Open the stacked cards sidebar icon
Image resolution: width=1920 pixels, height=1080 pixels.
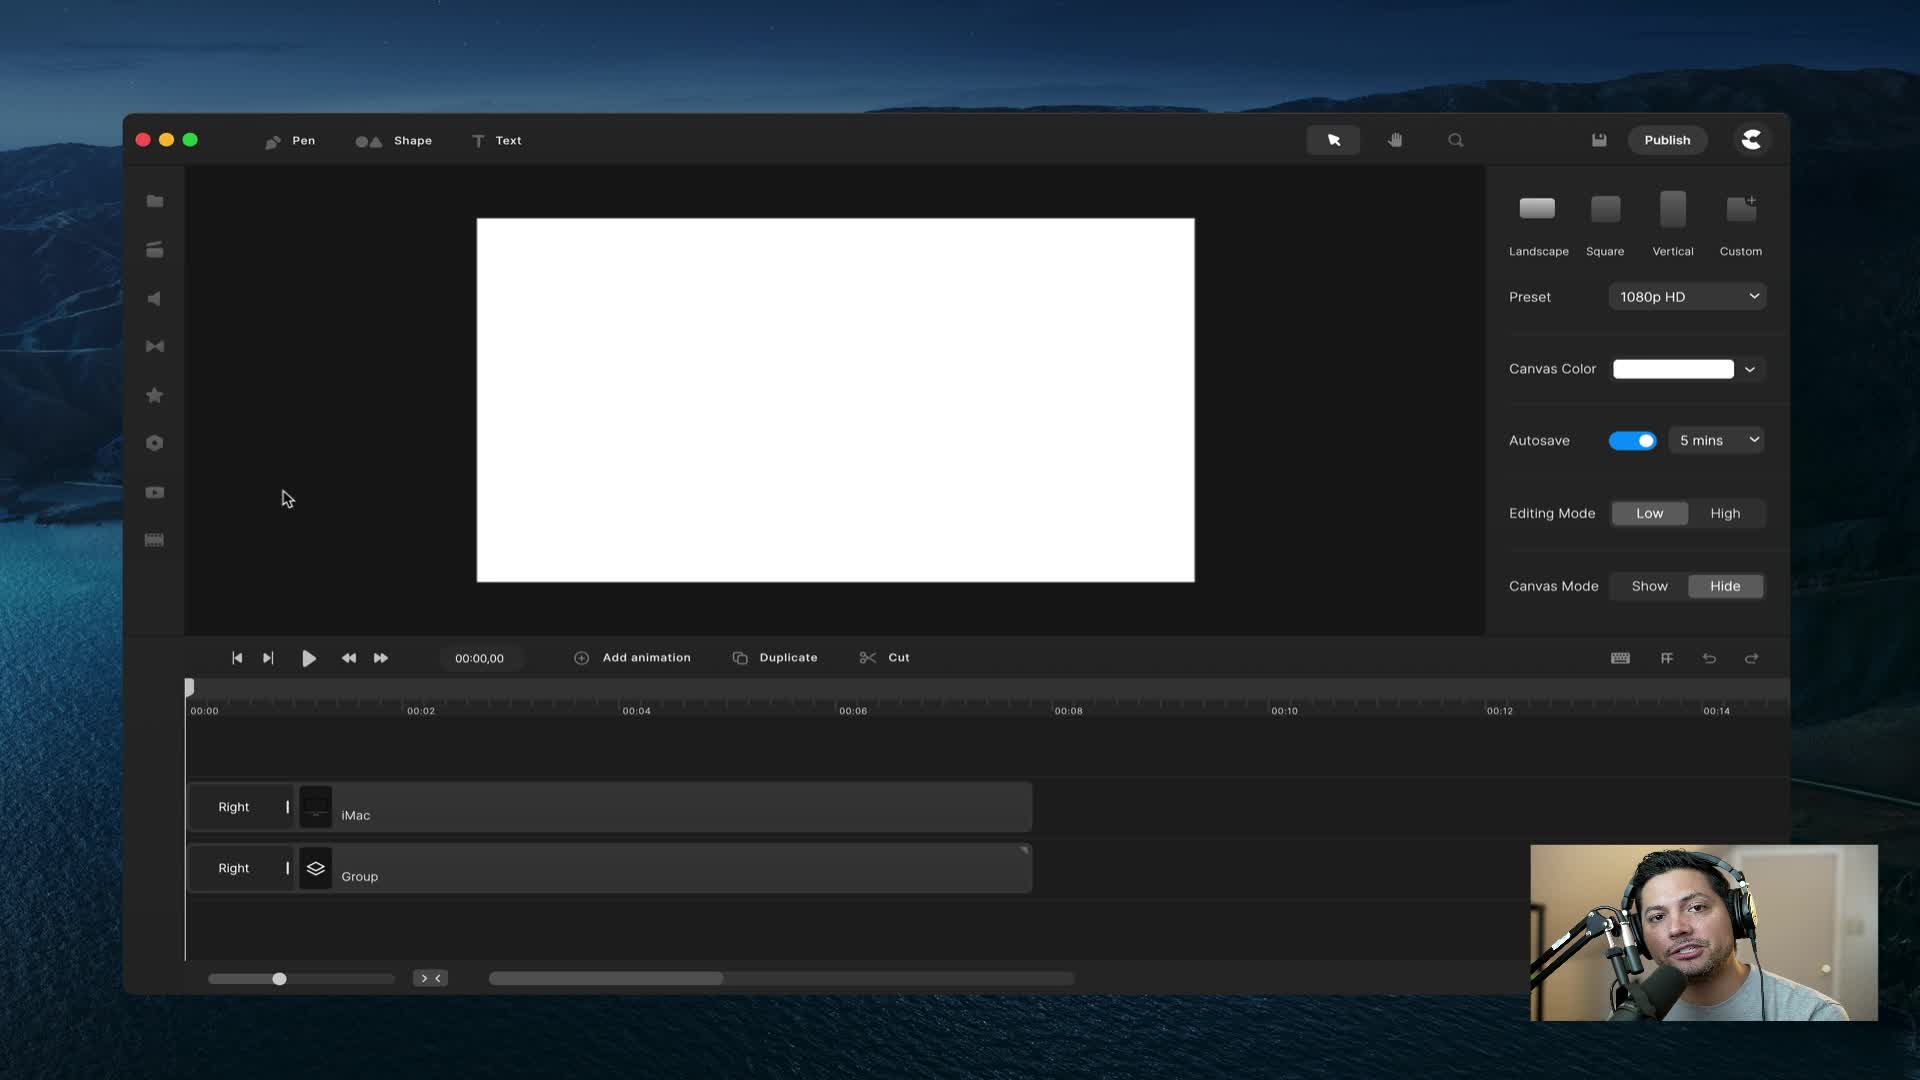click(155, 250)
